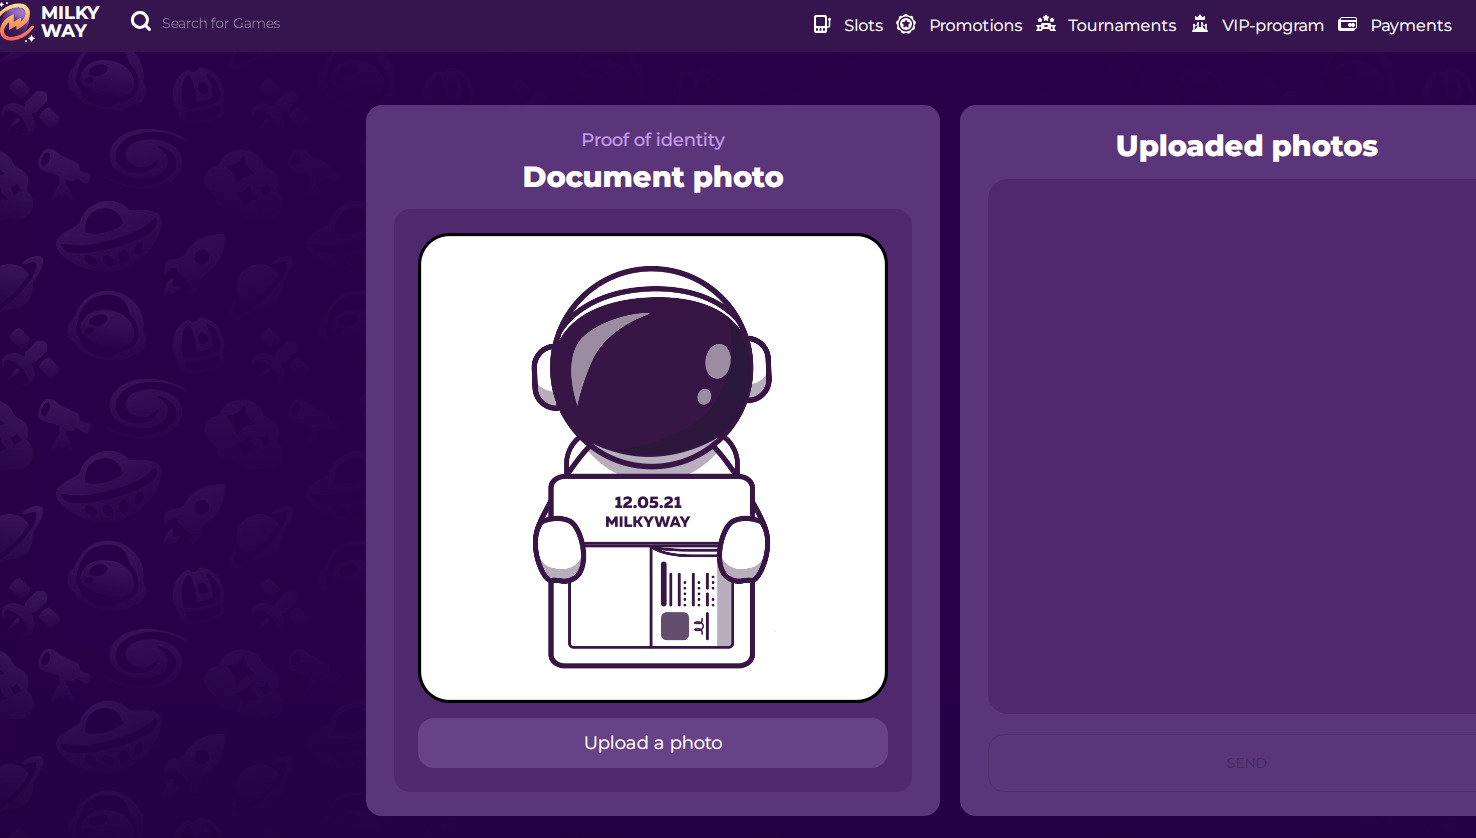The image size is (1476, 838).
Task: Click the slot machine icon beside Slots
Action: (x=822, y=25)
